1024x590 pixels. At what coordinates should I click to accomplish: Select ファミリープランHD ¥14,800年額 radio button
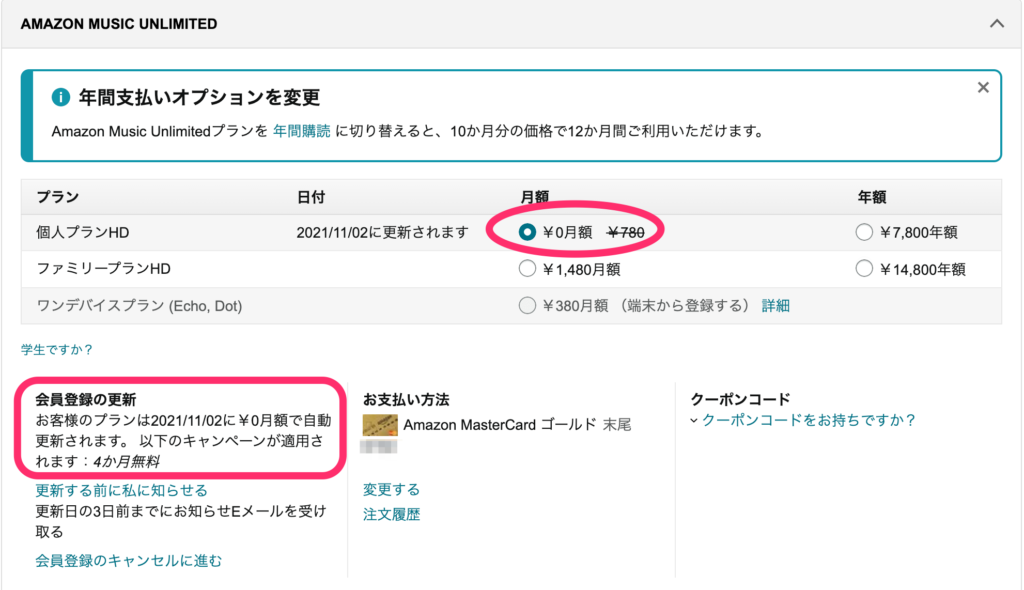(x=864, y=269)
